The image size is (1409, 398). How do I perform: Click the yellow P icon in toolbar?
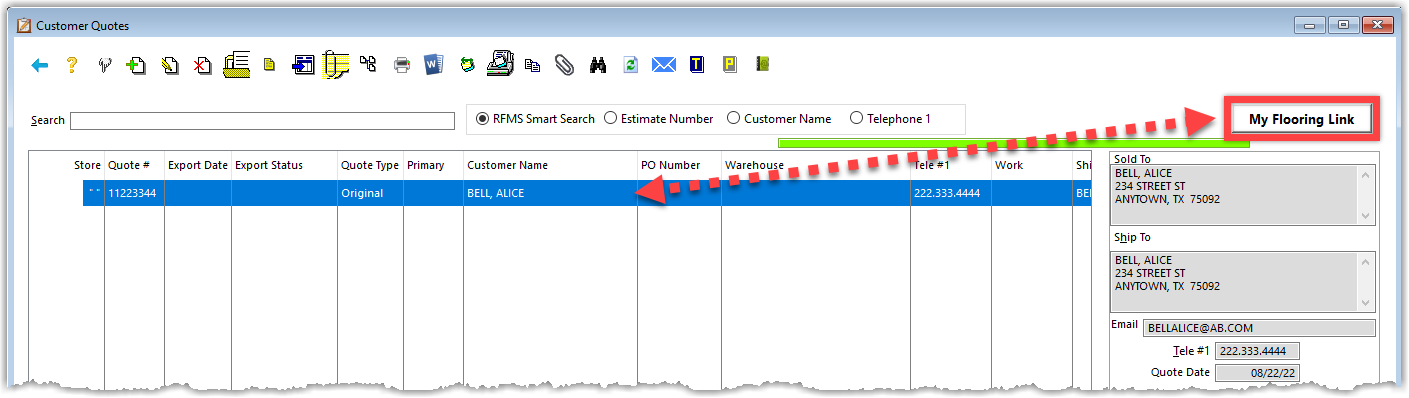point(730,65)
